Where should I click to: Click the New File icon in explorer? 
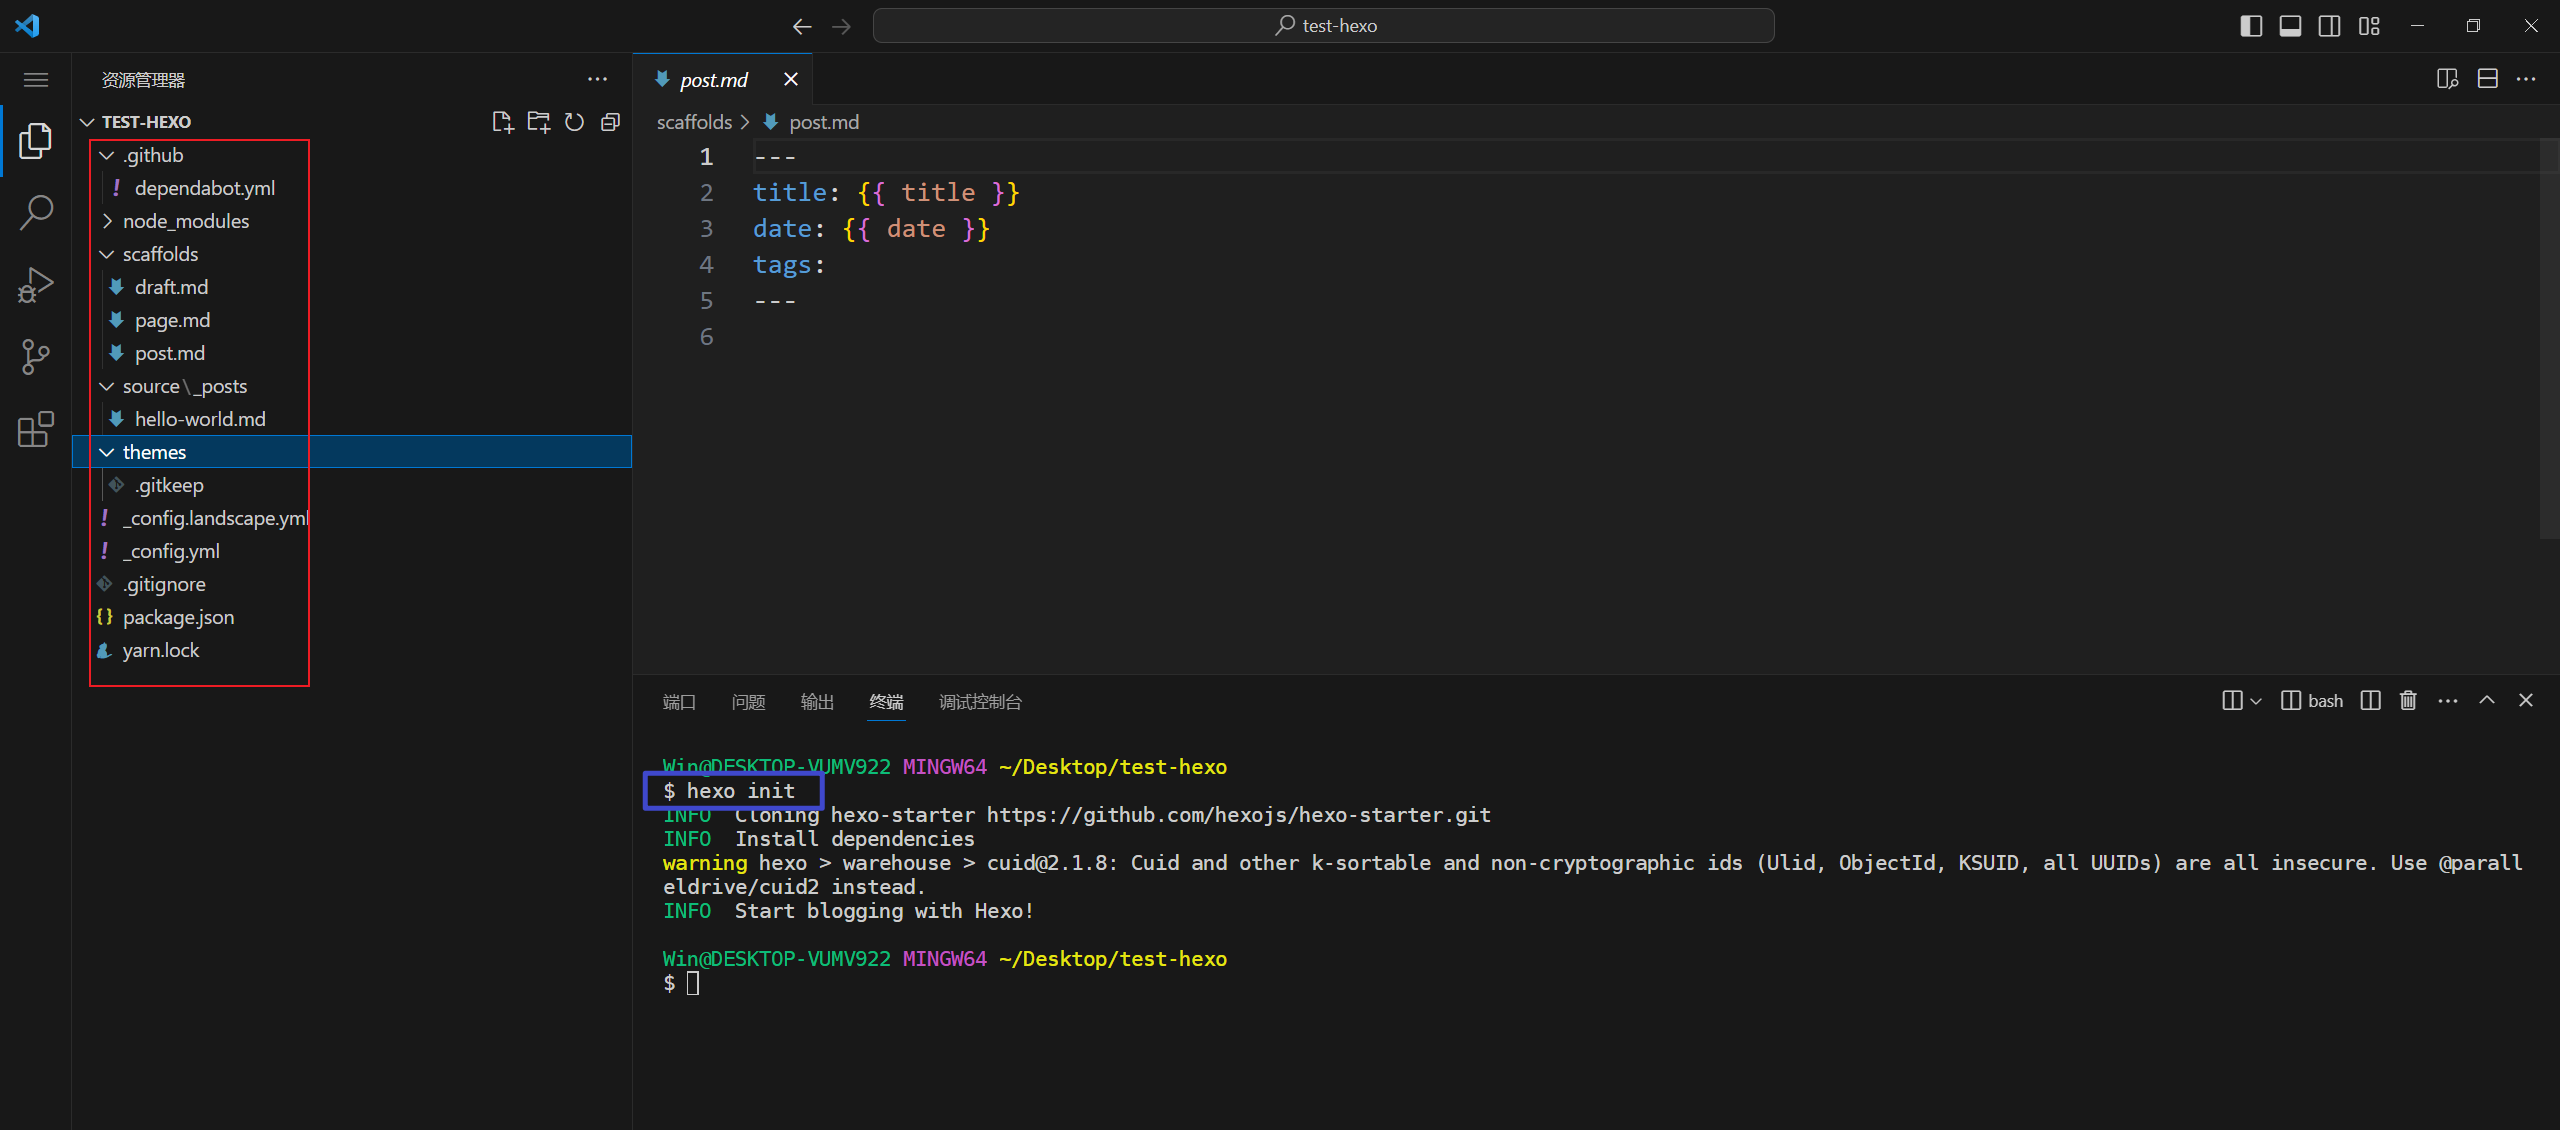click(x=502, y=122)
